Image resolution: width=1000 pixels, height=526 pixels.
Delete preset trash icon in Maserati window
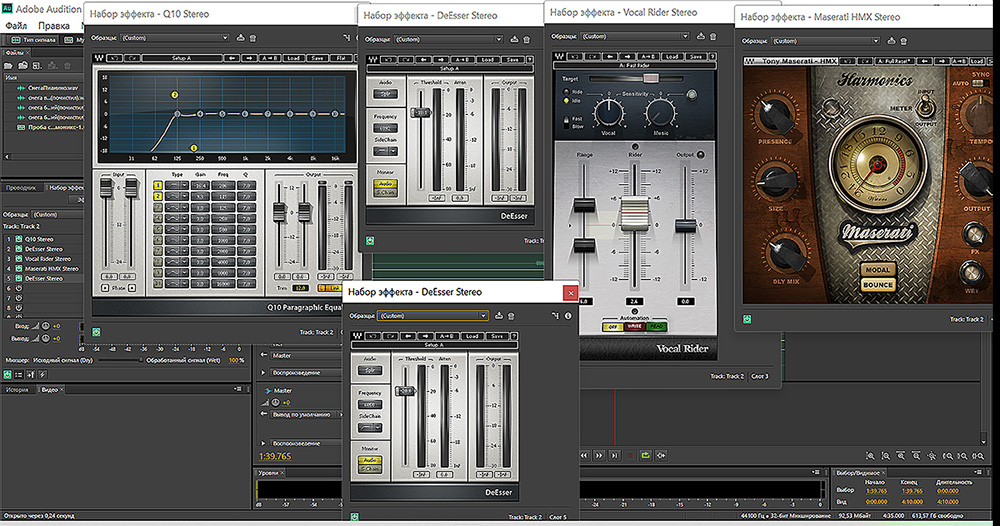coord(904,41)
